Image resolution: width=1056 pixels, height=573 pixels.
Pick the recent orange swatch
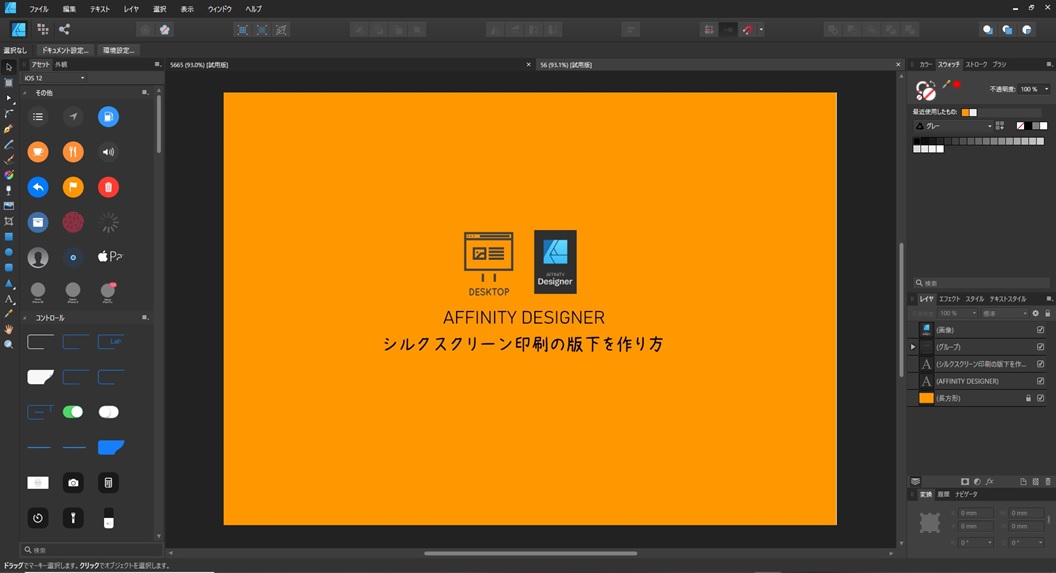click(x=965, y=112)
